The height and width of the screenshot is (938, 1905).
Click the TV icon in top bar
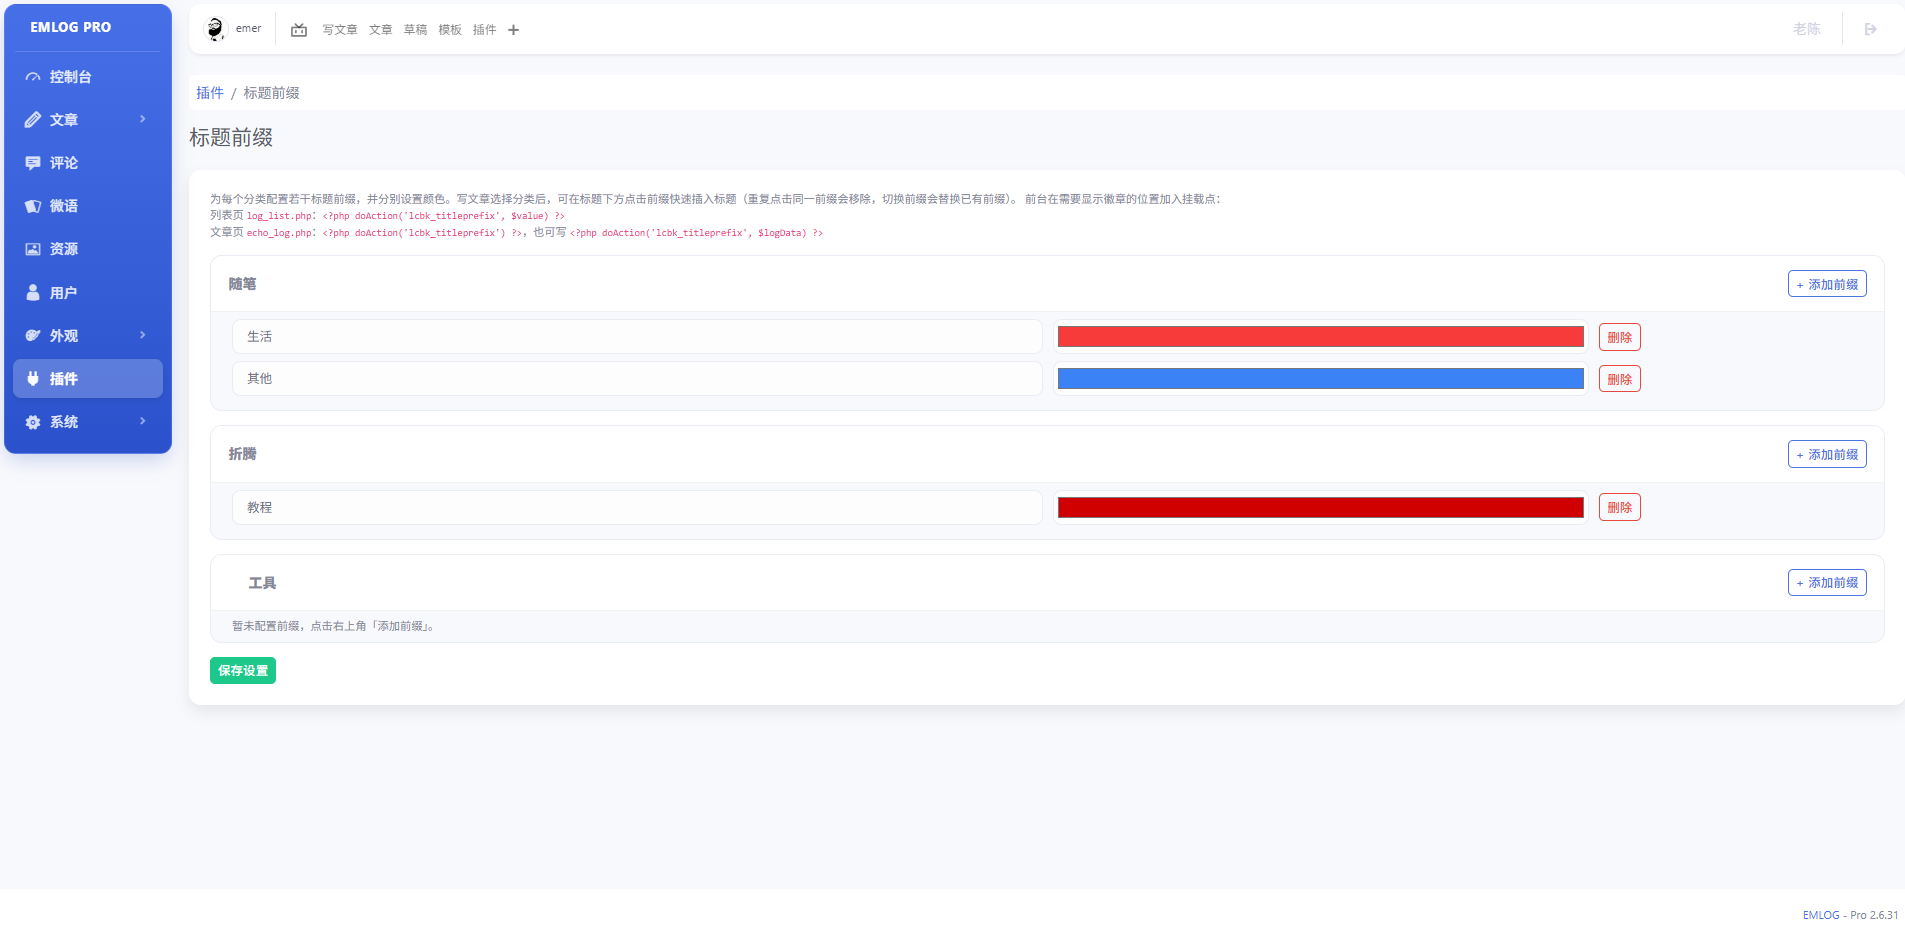coord(299,30)
